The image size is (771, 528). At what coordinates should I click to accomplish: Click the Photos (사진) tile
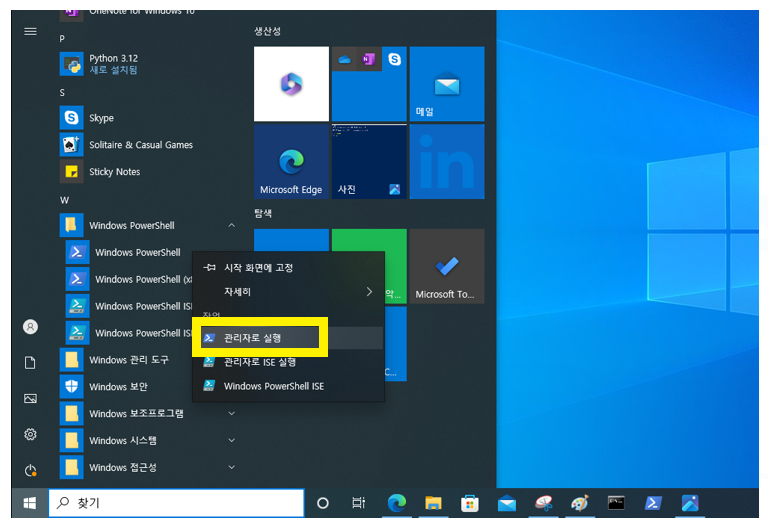click(369, 162)
